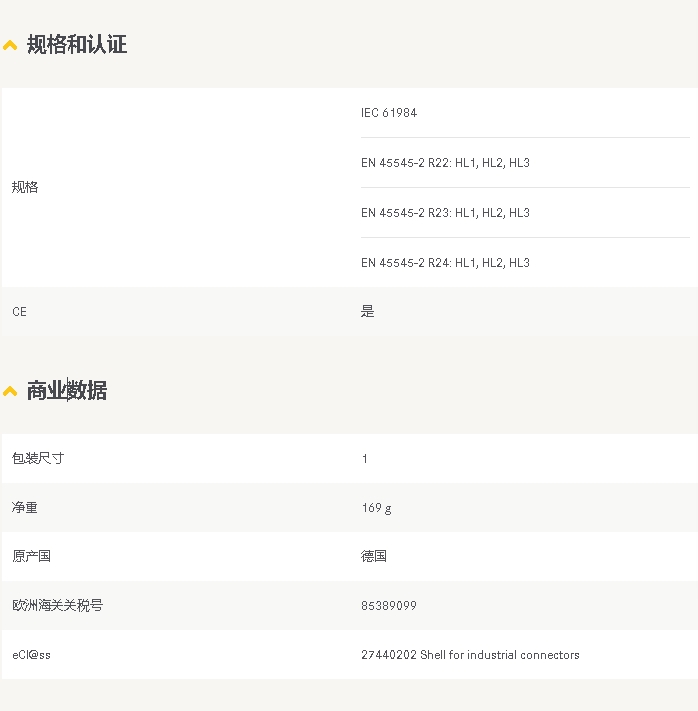Click the 规格和认证 heading text
The width and height of the screenshot is (698, 711).
(77, 45)
